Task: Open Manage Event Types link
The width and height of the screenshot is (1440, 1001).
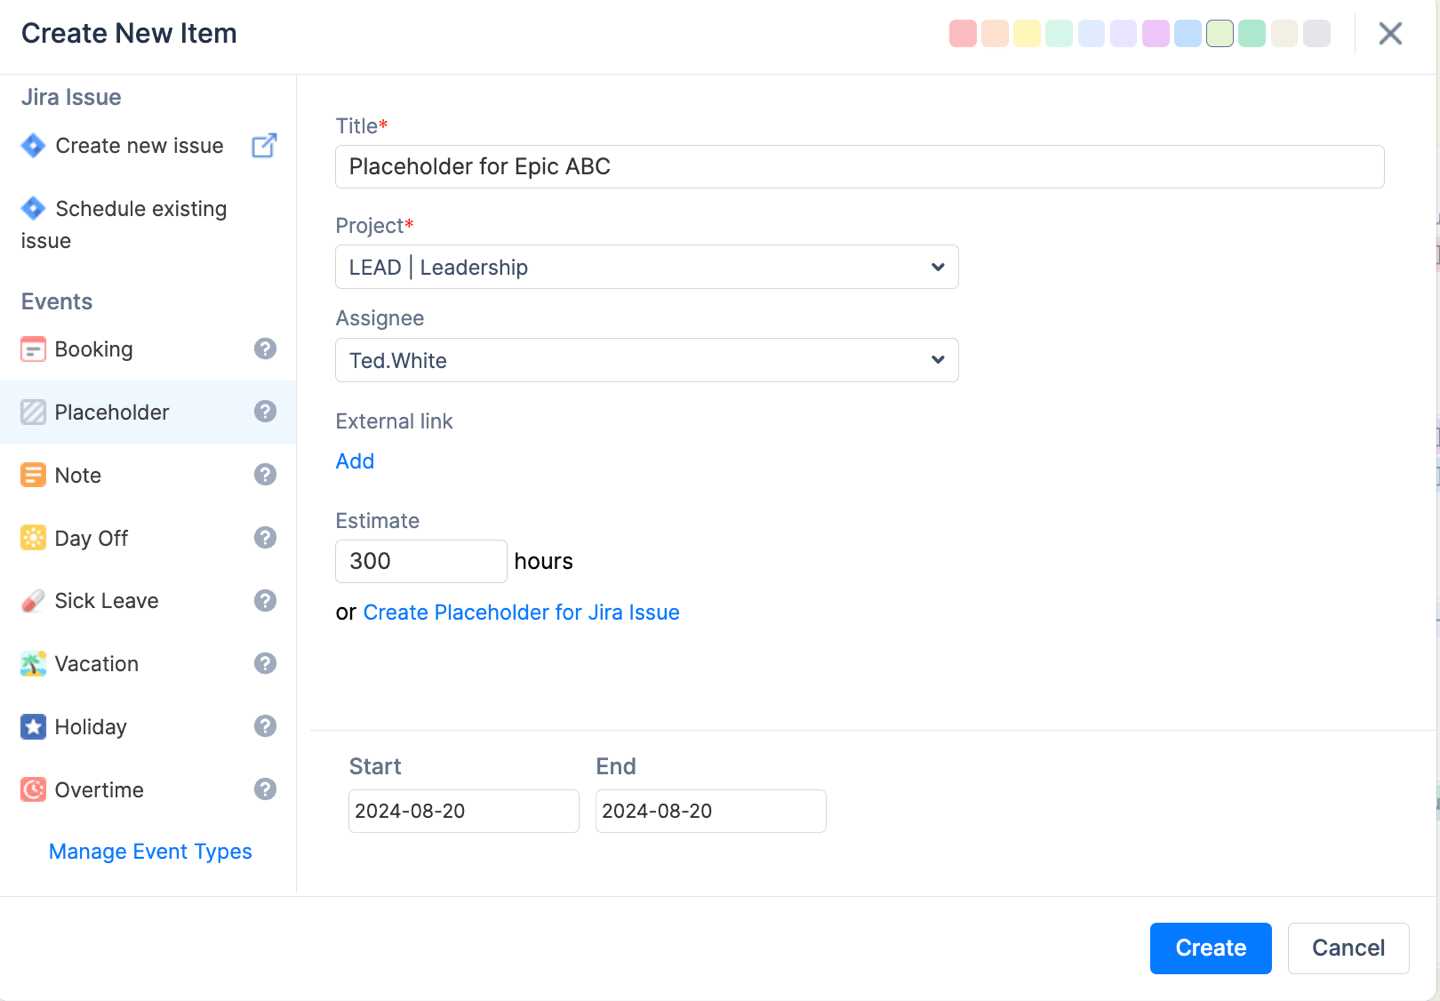Action: [x=150, y=852]
